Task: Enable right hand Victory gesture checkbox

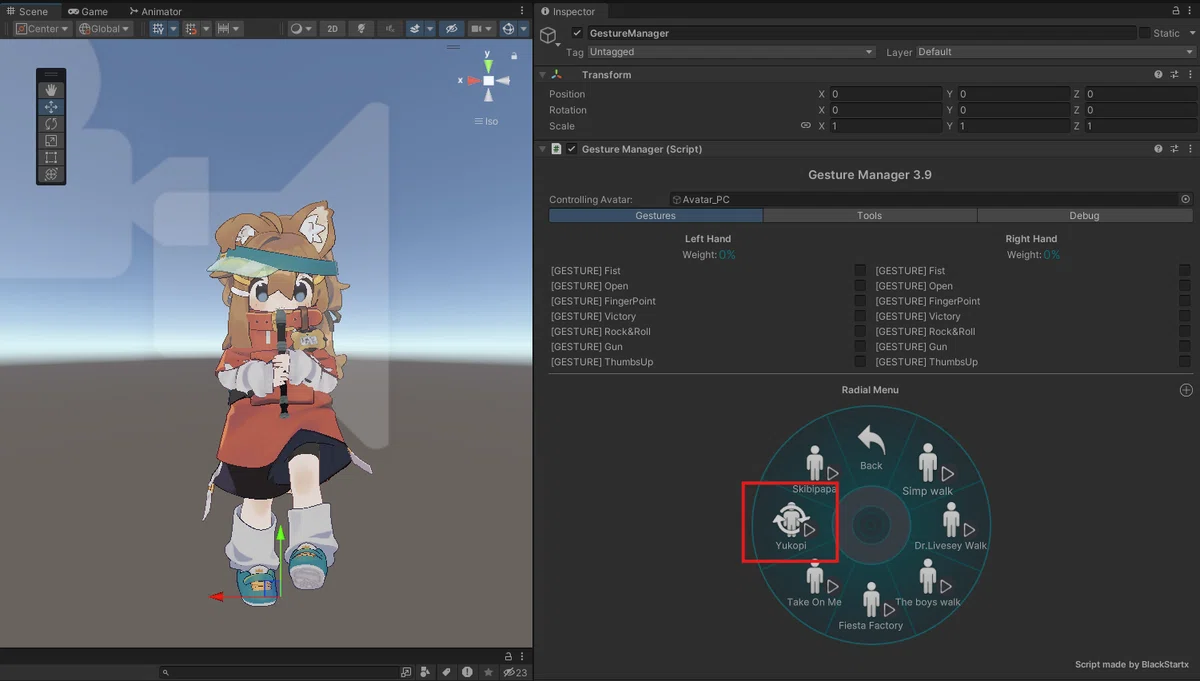Action: [x=1185, y=316]
